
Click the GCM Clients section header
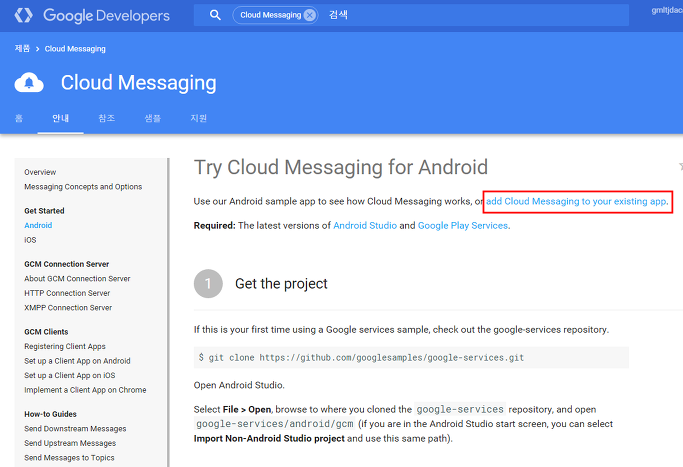pos(46,332)
